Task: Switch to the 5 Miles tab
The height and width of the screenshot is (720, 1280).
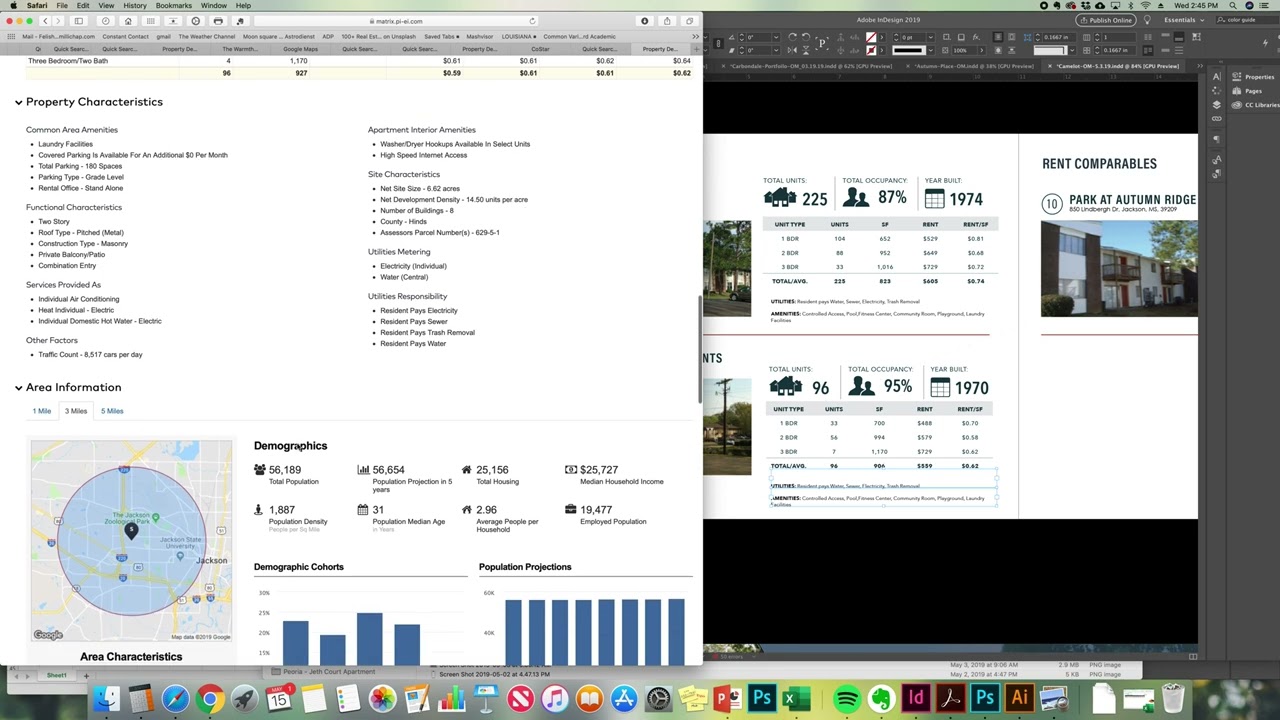Action: (x=112, y=411)
